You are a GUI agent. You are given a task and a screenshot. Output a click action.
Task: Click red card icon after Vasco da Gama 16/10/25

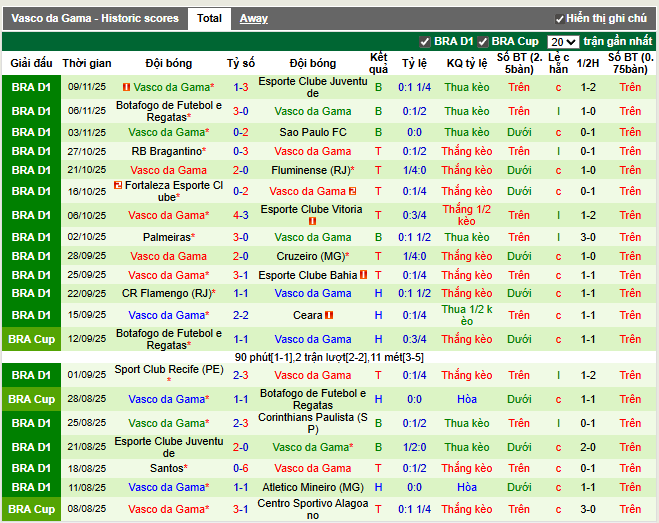pyautogui.click(x=352, y=191)
